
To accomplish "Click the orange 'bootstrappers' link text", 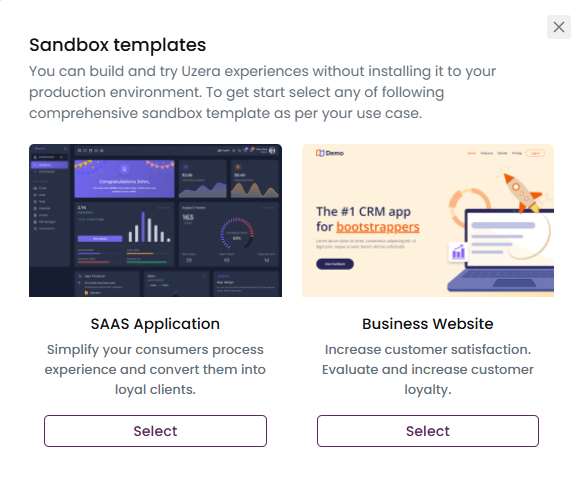I will [x=378, y=227].
